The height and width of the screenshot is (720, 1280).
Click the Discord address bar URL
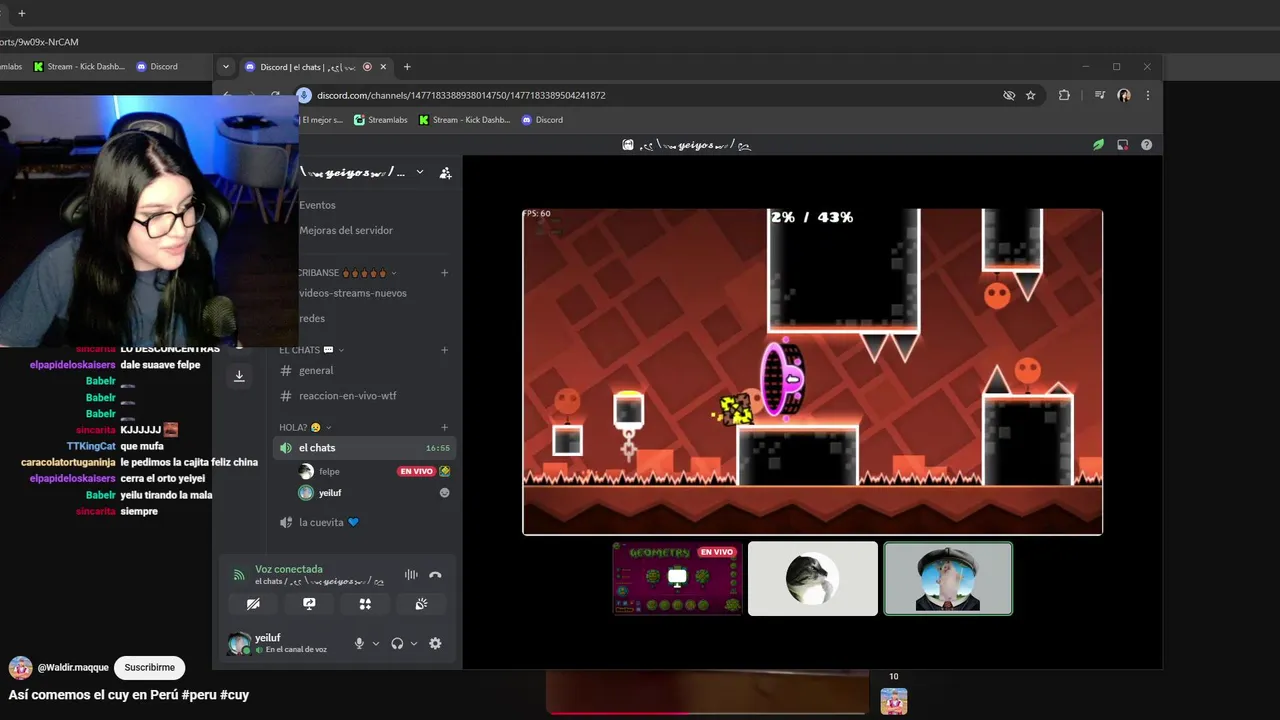461,95
